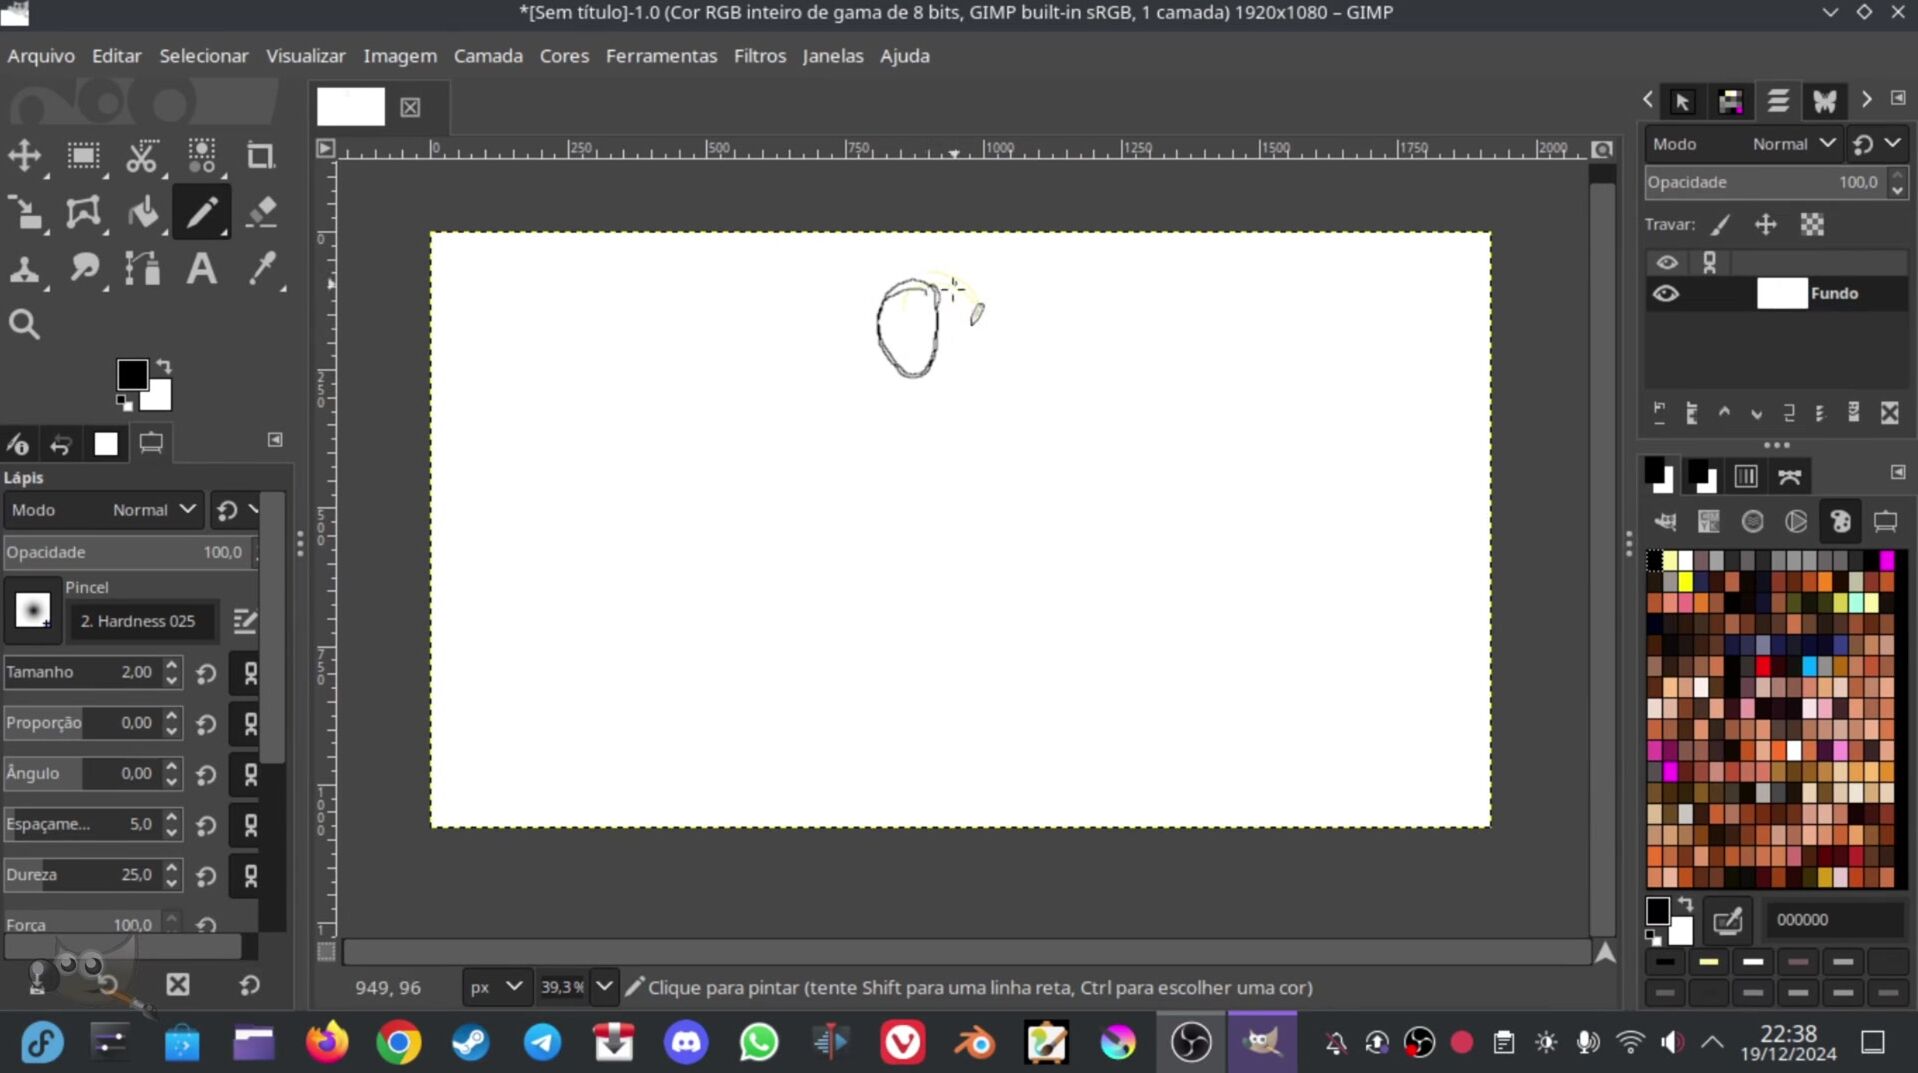Click the horizontal canvas scrollbar

966,952
